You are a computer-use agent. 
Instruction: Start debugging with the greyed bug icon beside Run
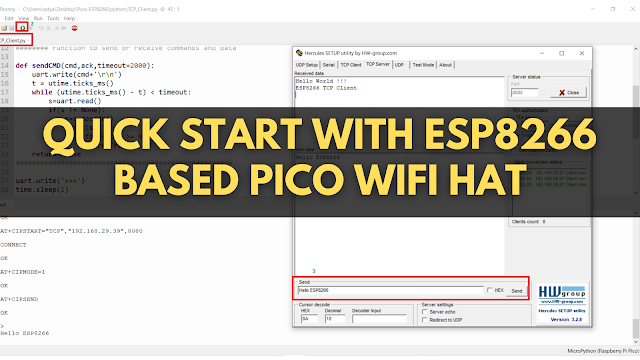coord(31,29)
